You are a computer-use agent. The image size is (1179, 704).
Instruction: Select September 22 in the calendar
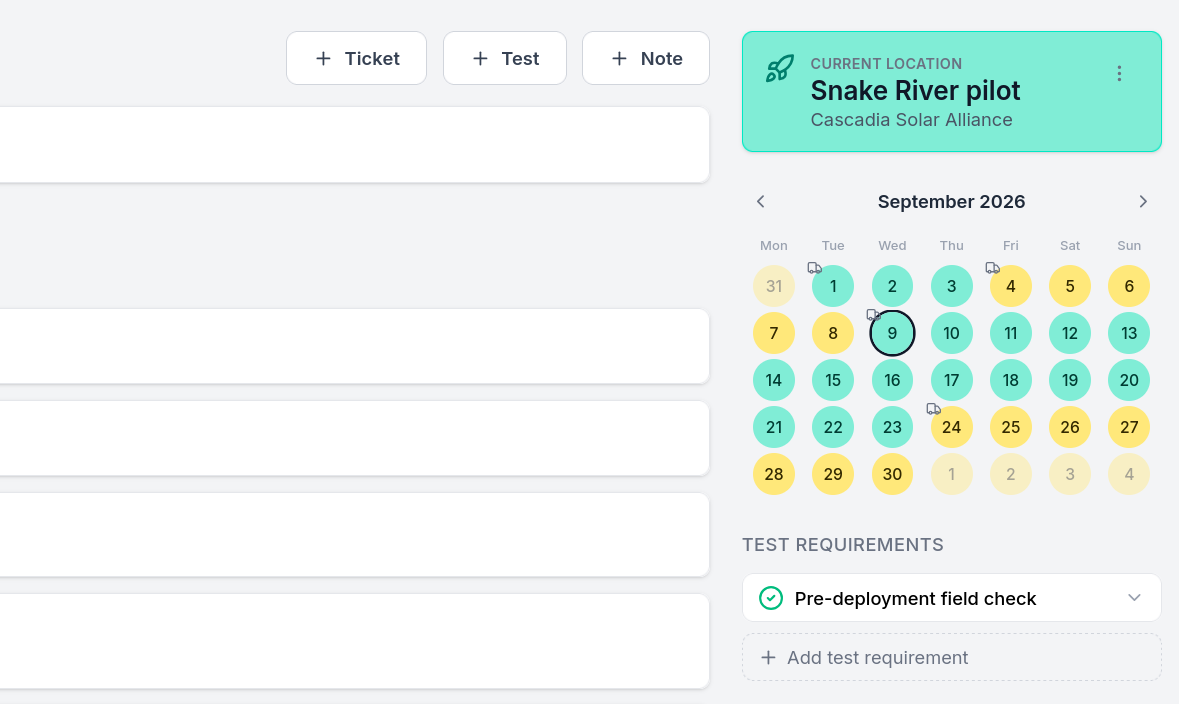point(833,427)
